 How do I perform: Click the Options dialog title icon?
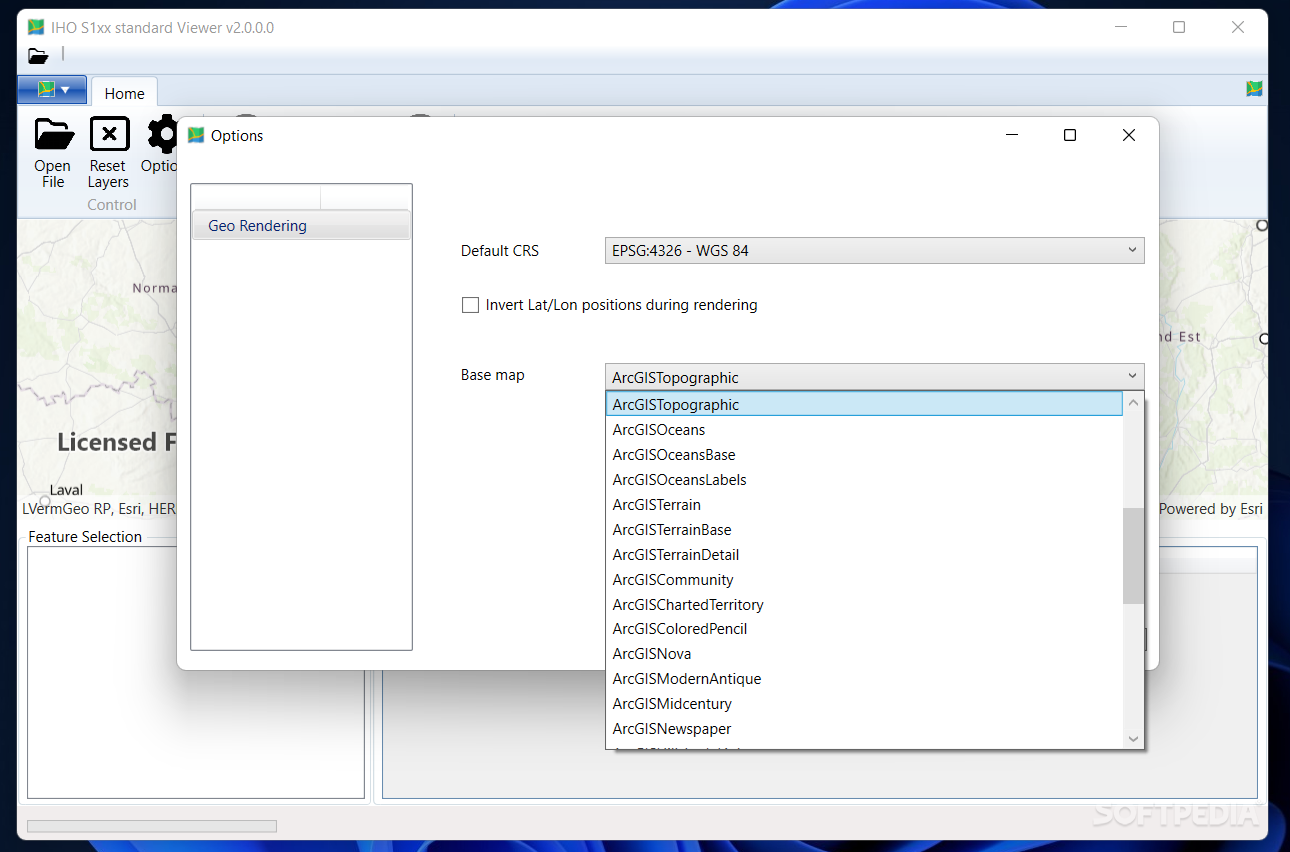(x=196, y=135)
